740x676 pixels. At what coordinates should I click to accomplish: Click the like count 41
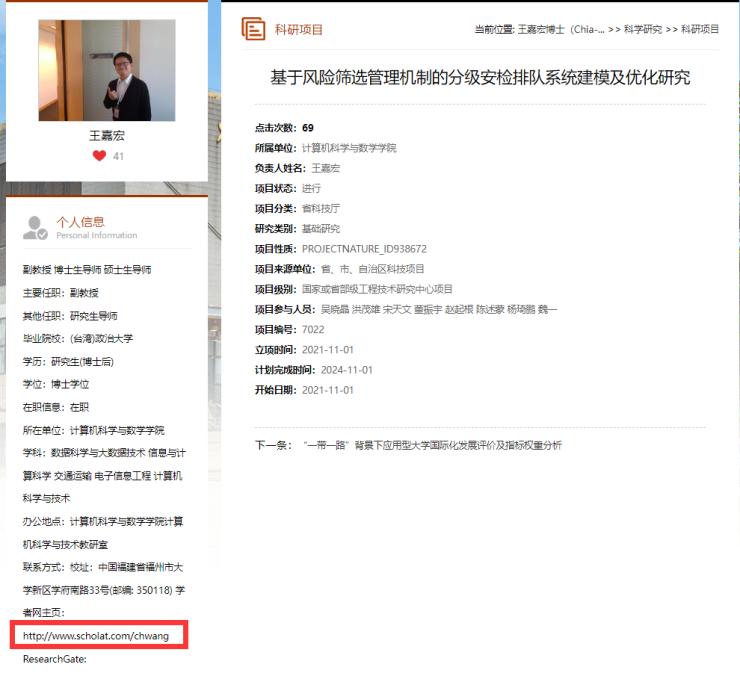coord(119,157)
